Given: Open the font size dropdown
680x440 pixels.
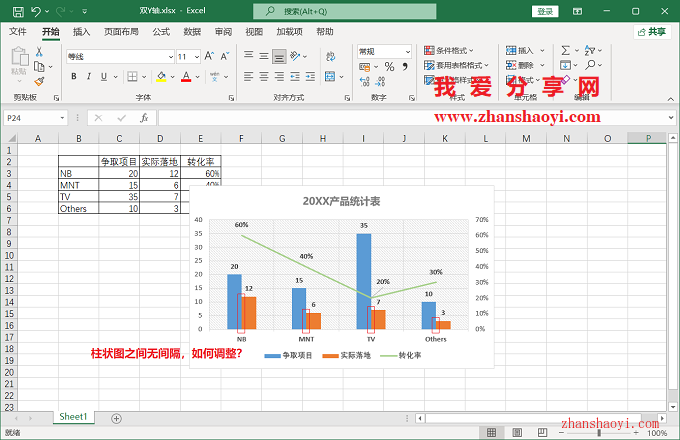Looking at the screenshot, I should (196, 57).
